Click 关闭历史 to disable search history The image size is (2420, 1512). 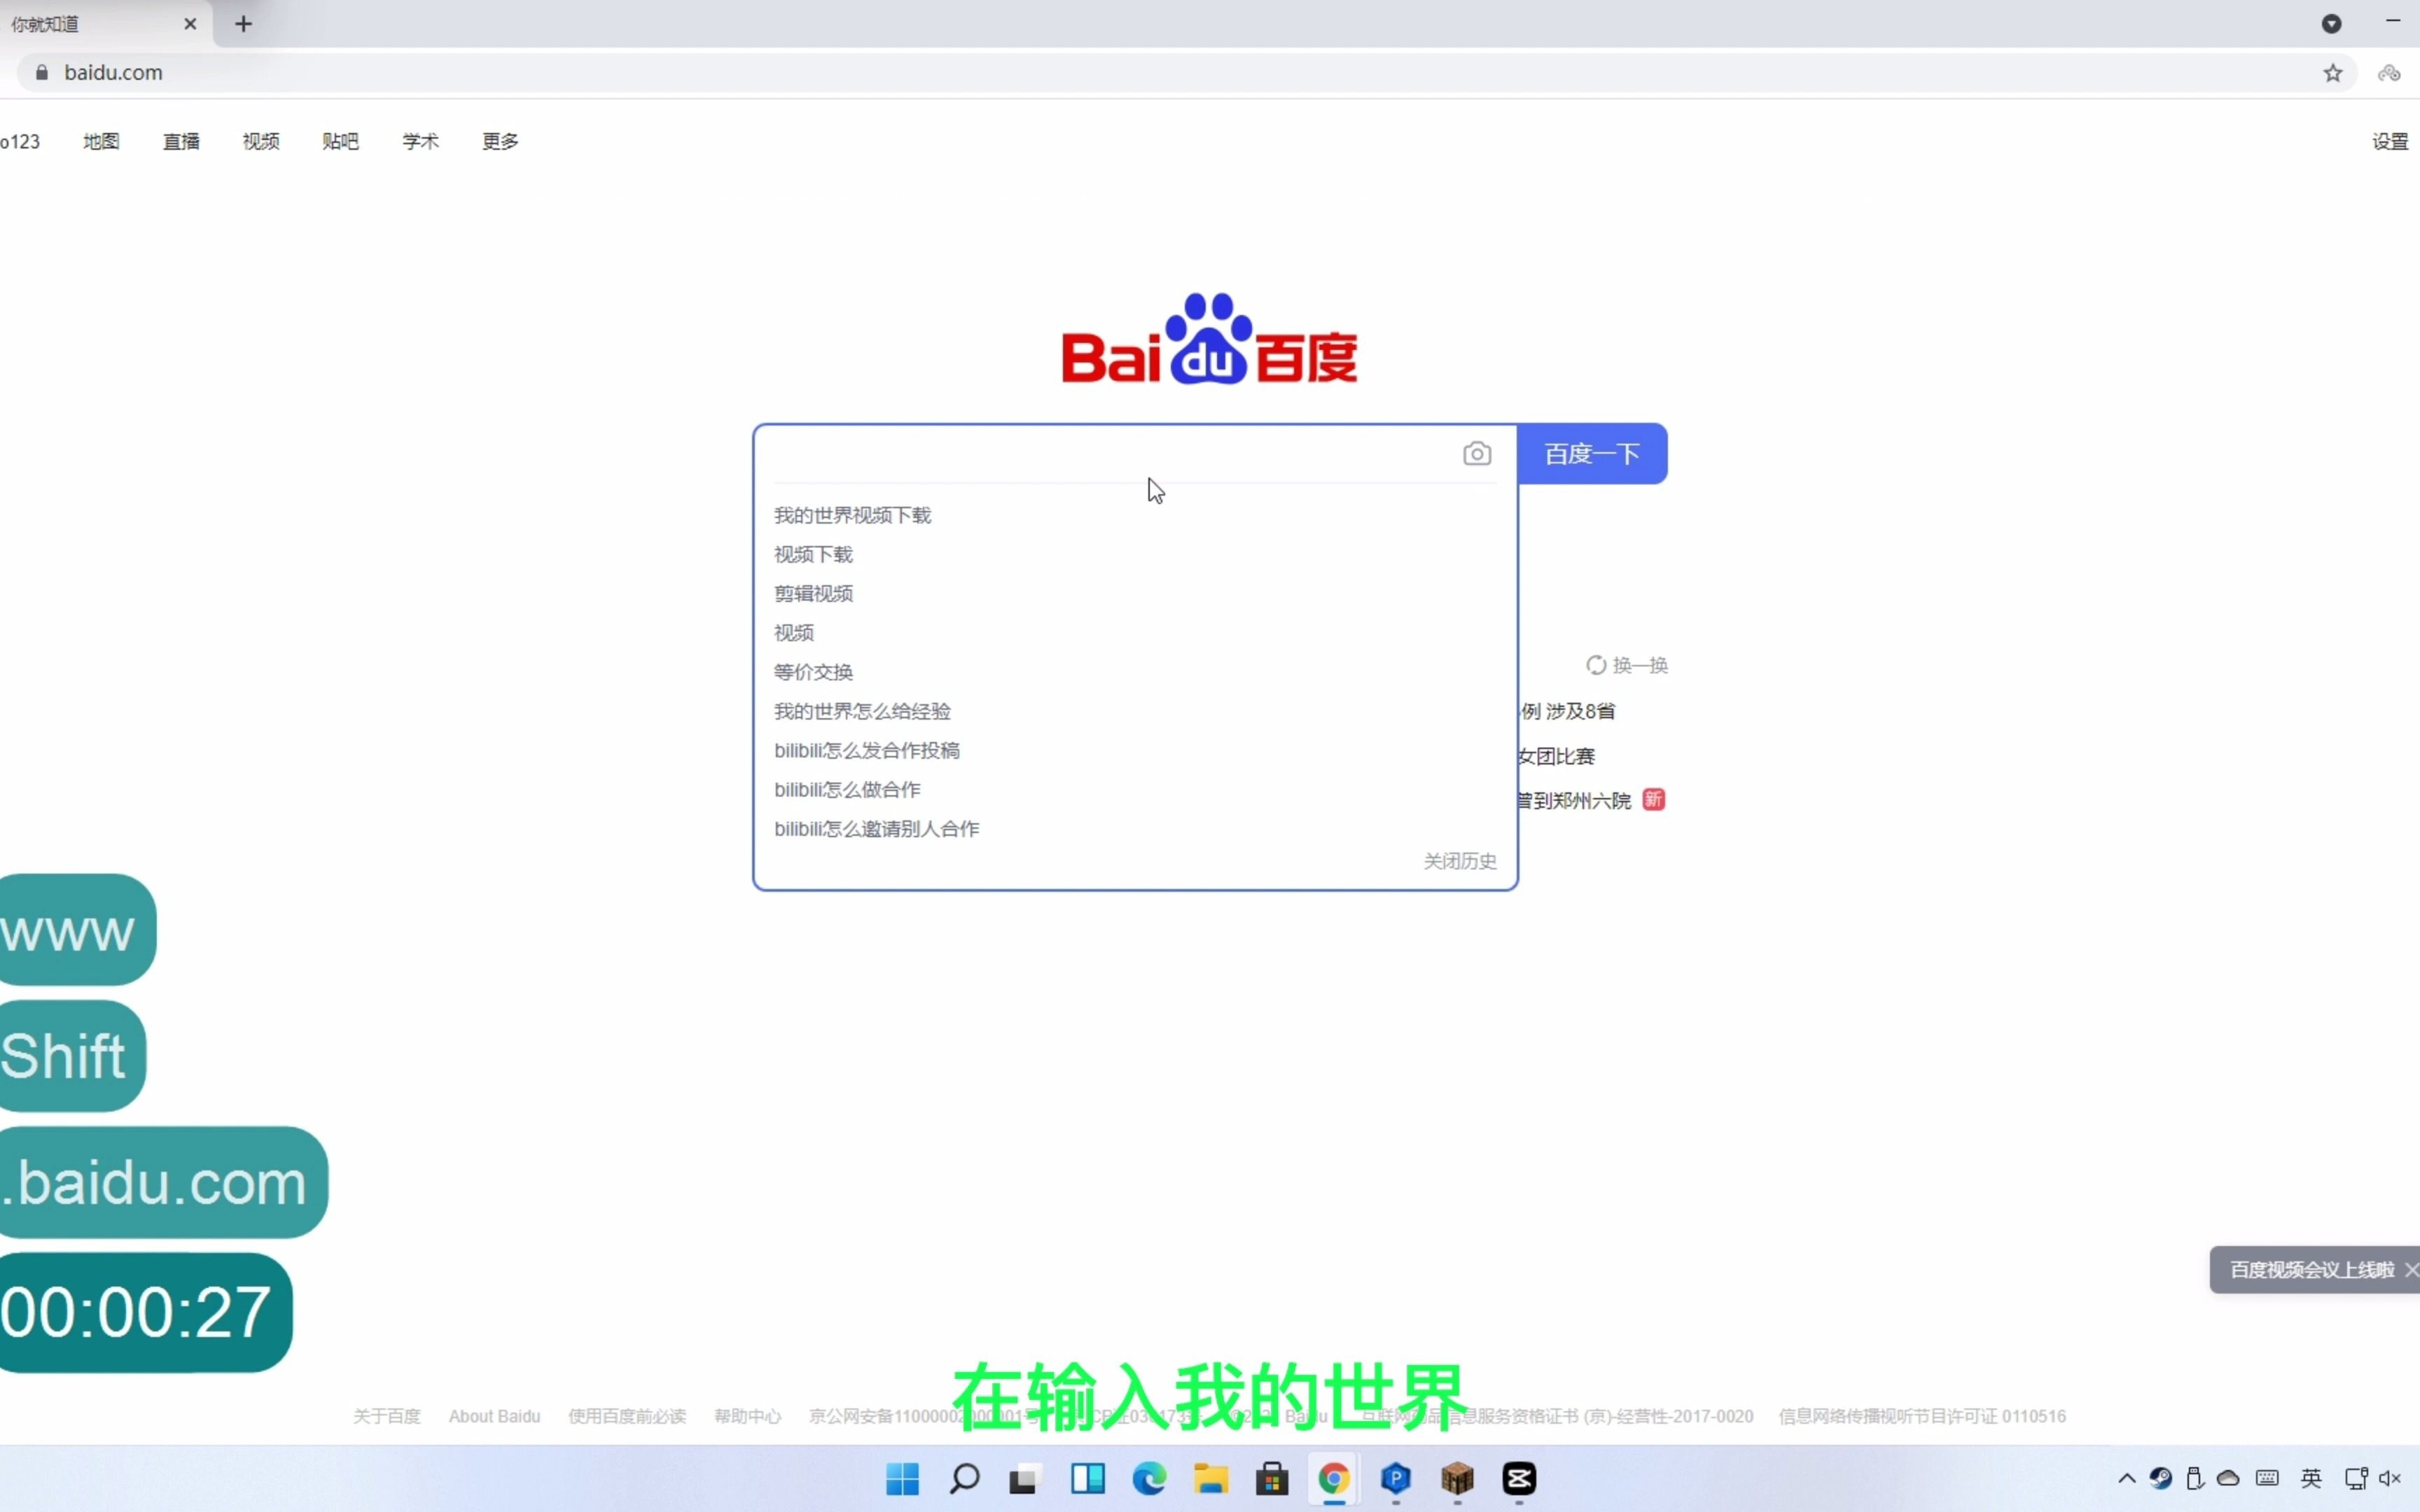(x=1460, y=861)
